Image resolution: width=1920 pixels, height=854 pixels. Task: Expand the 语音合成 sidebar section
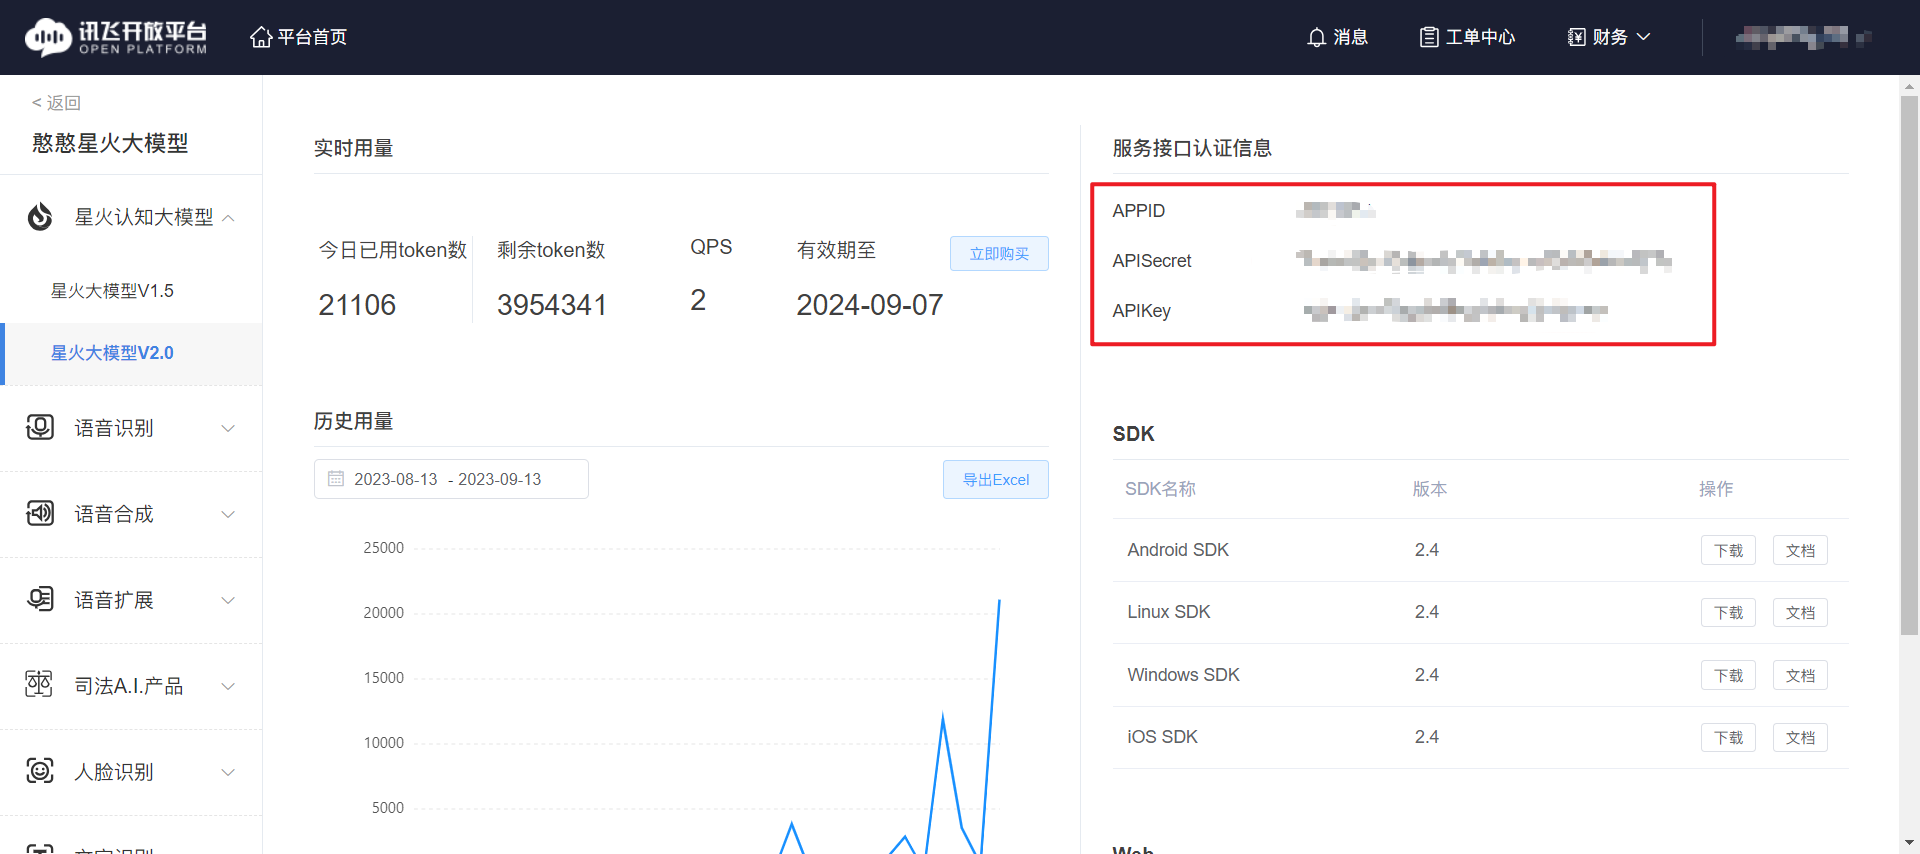click(x=228, y=514)
